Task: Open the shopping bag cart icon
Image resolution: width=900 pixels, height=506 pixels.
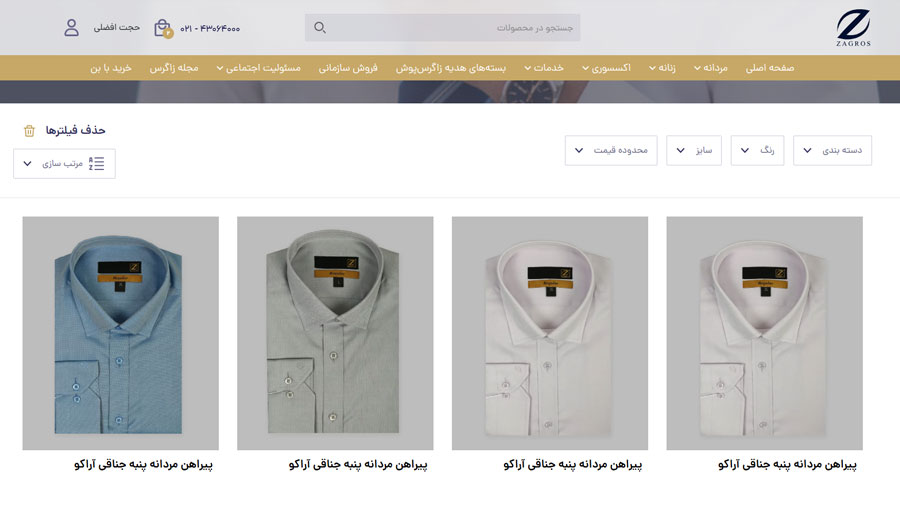Action: point(163,28)
